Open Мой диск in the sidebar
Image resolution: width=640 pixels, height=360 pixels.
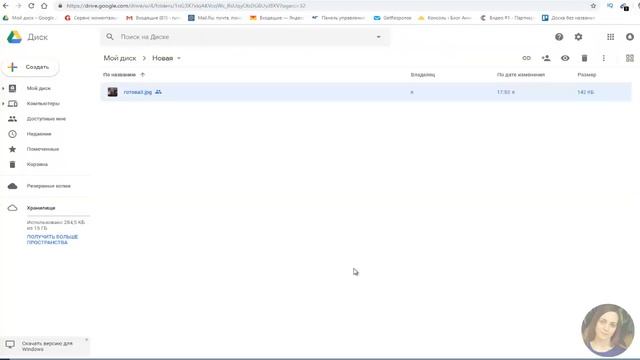(x=39, y=88)
